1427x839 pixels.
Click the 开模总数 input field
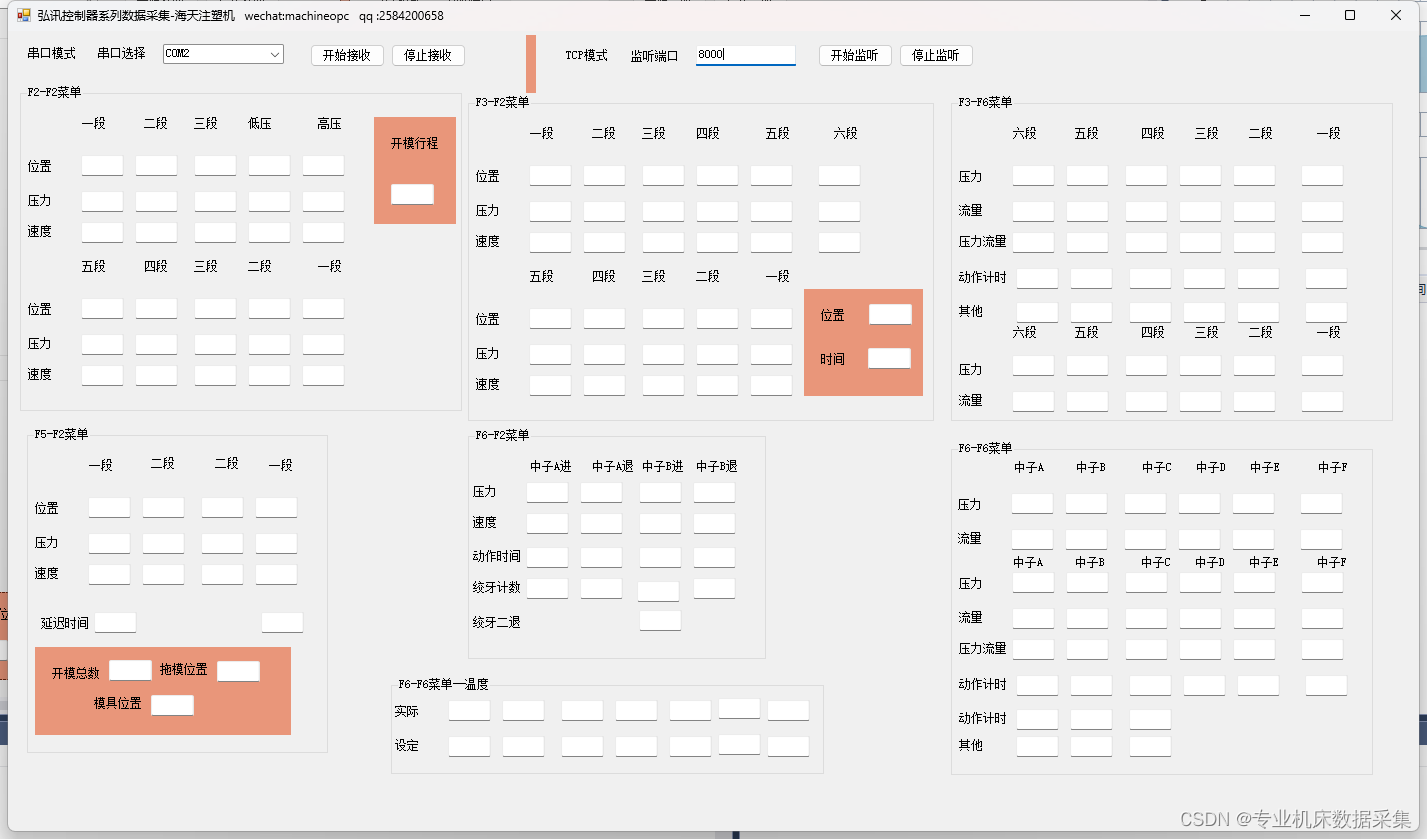(130, 671)
